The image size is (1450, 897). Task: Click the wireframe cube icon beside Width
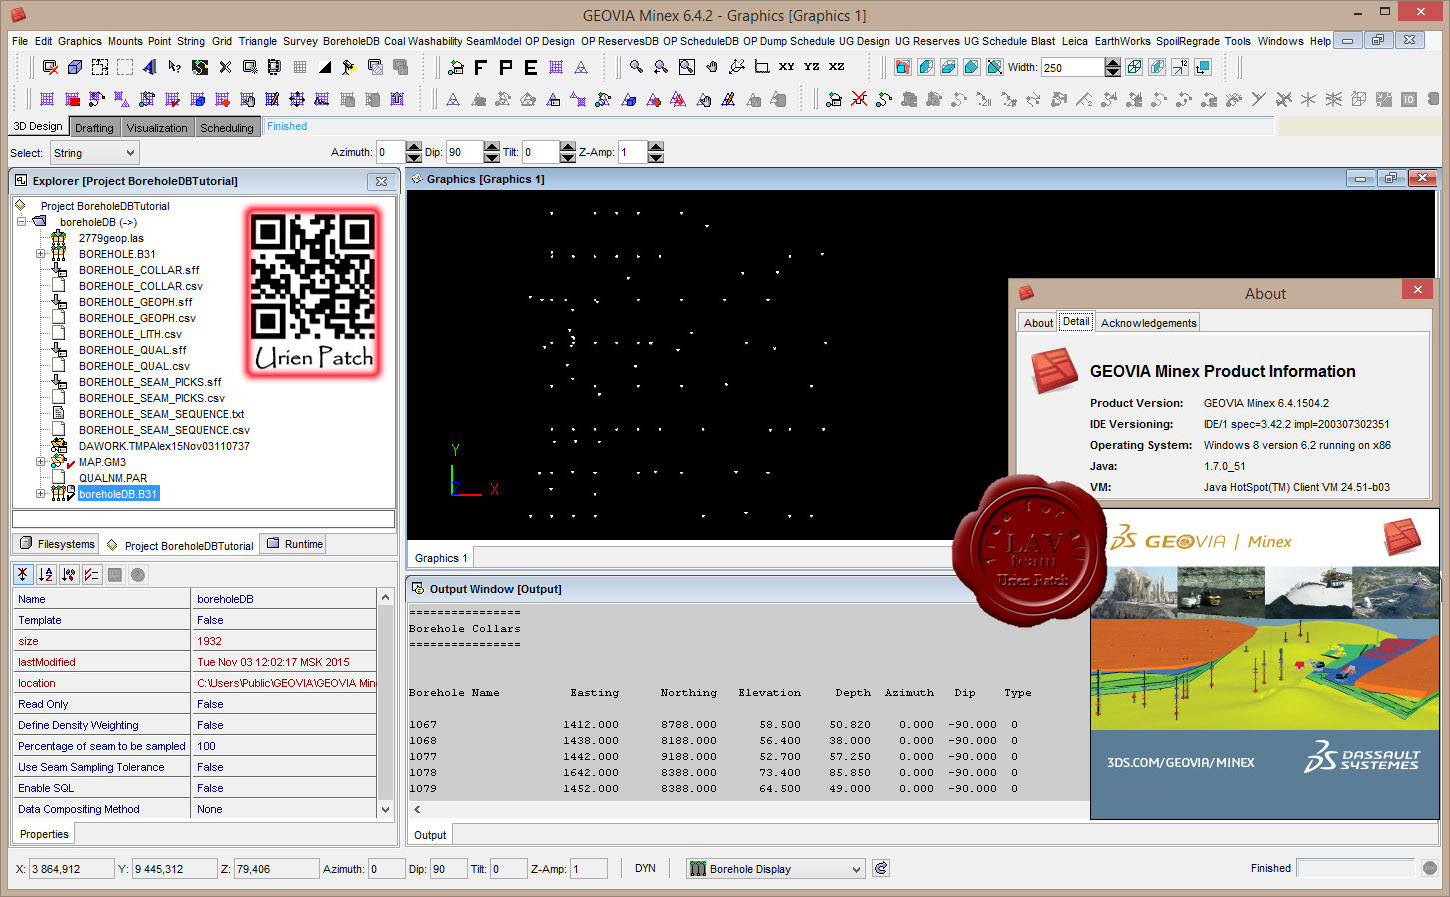click(x=1134, y=67)
